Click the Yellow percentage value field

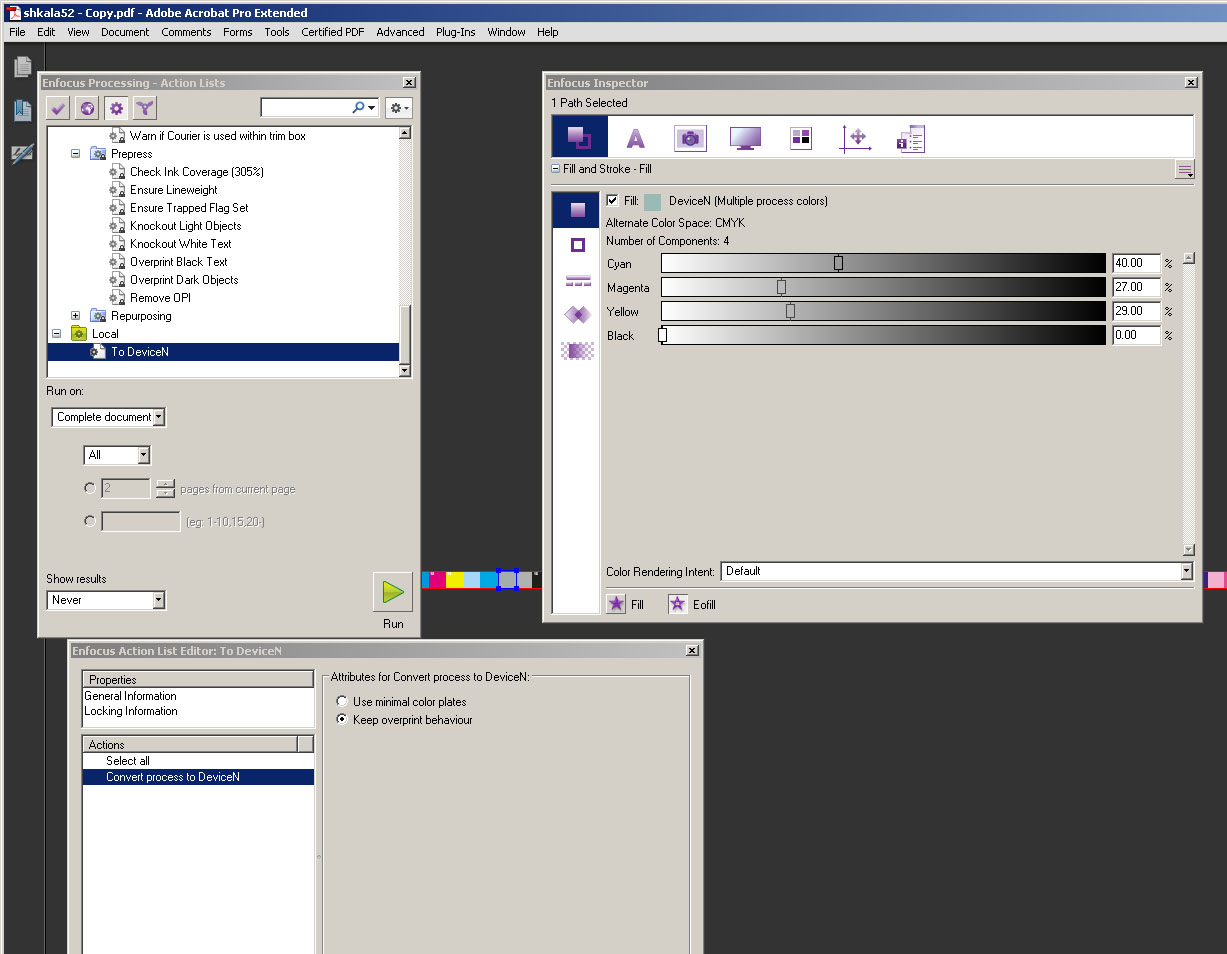(1136, 311)
